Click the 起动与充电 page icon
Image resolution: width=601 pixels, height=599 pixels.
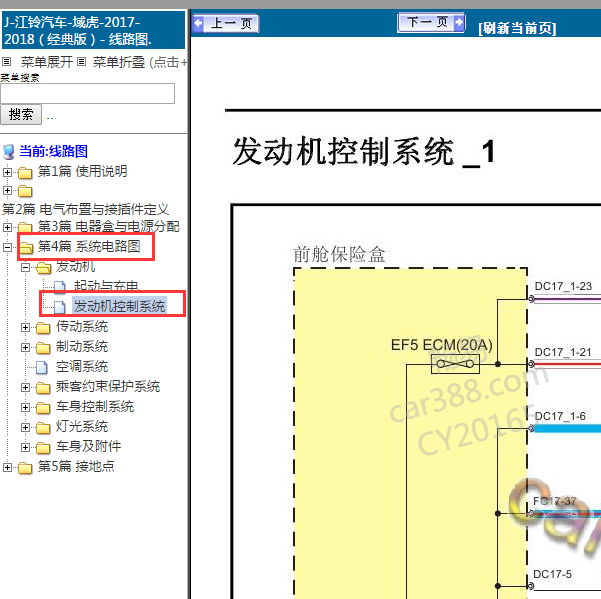(x=60, y=287)
